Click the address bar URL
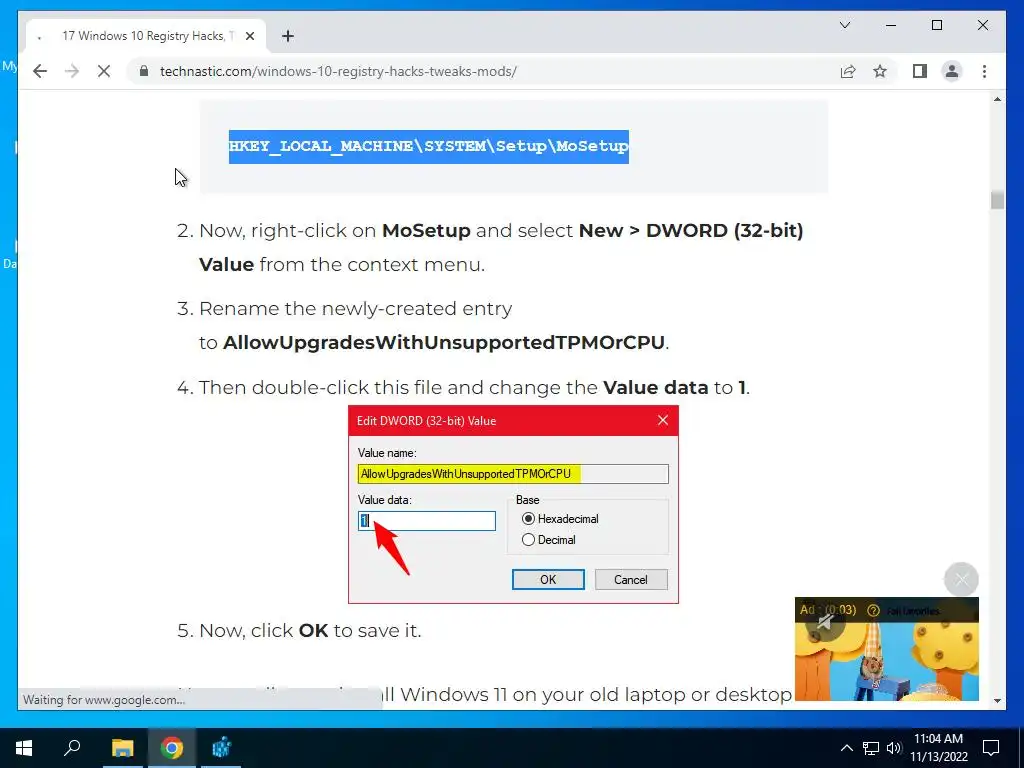Viewport: 1024px width, 768px height. [x=338, y=71]
